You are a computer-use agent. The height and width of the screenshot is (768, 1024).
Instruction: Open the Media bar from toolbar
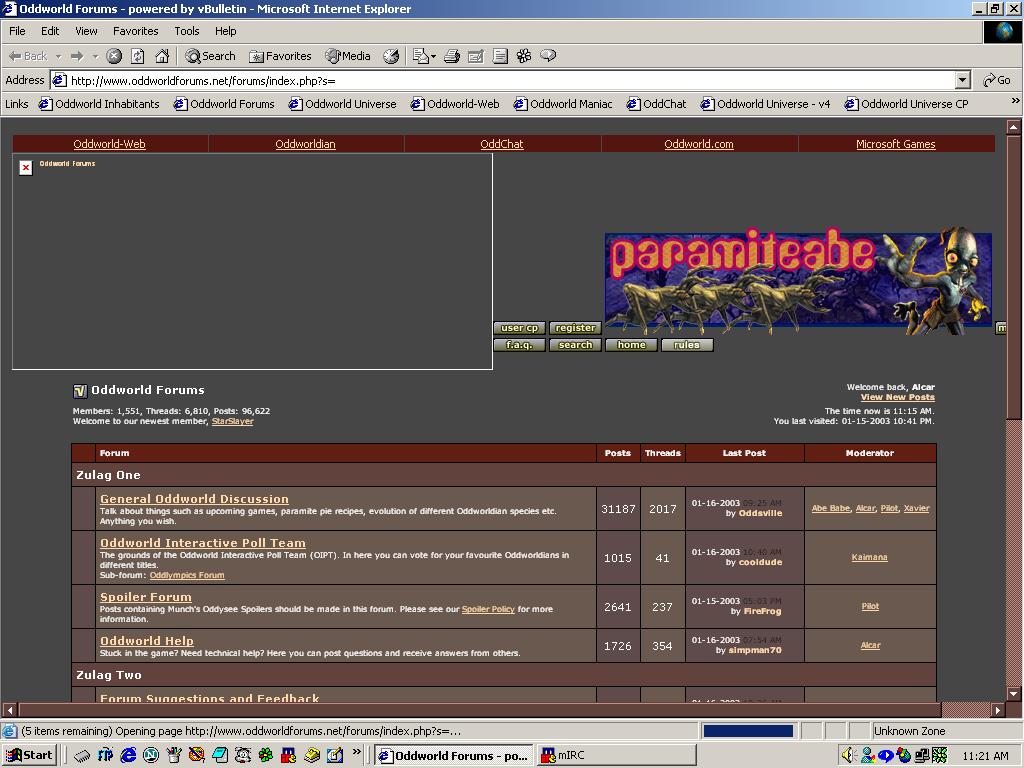[x=347, y=56]
